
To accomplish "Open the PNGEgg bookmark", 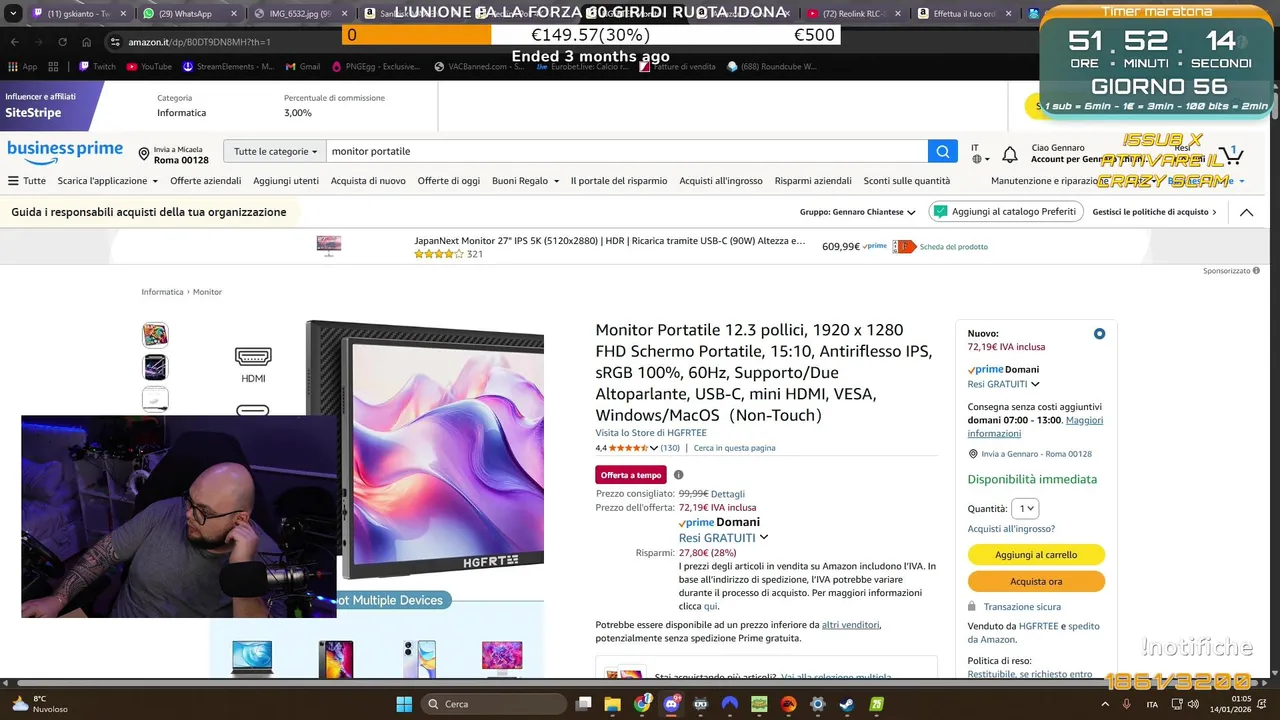I will [378, 67].
